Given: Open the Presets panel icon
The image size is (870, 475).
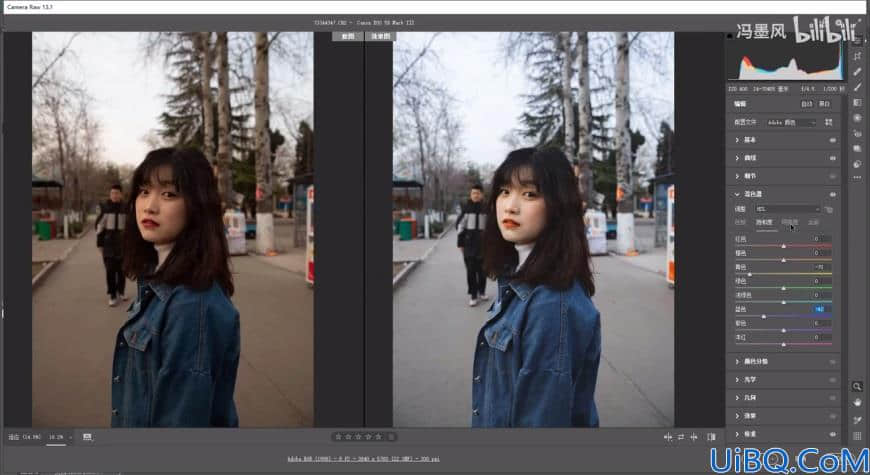Looking at the screenshot, I should 857,164.
